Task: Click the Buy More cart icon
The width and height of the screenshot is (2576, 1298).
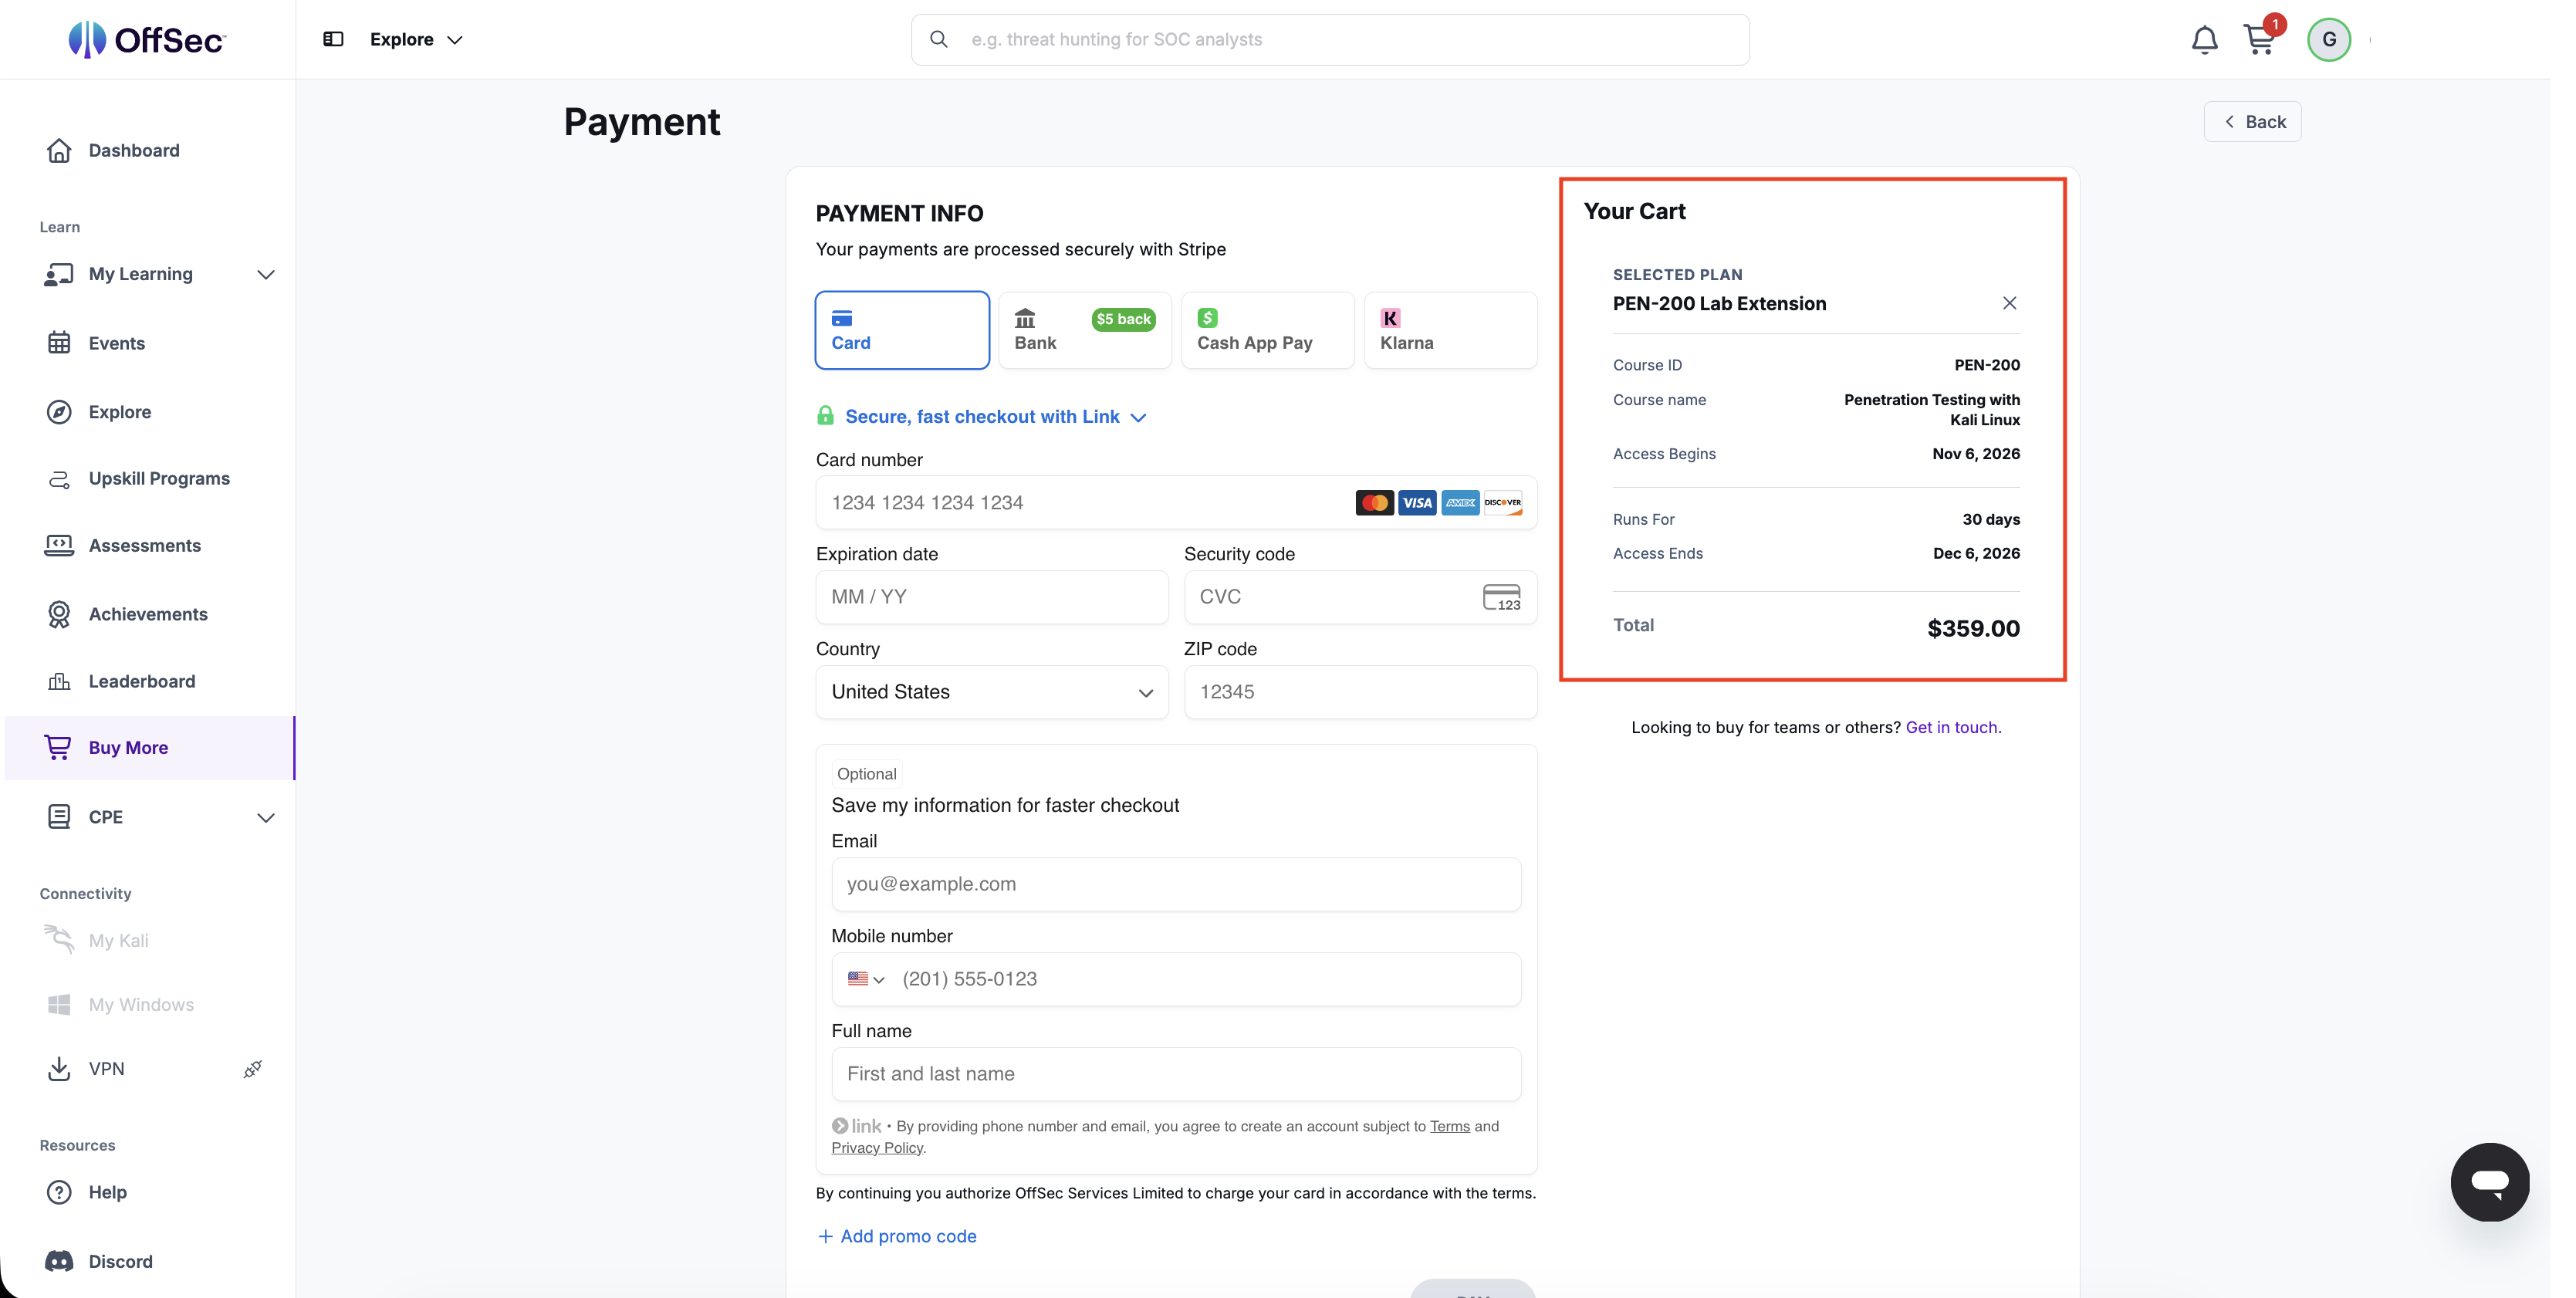Action: pos(58,747)
